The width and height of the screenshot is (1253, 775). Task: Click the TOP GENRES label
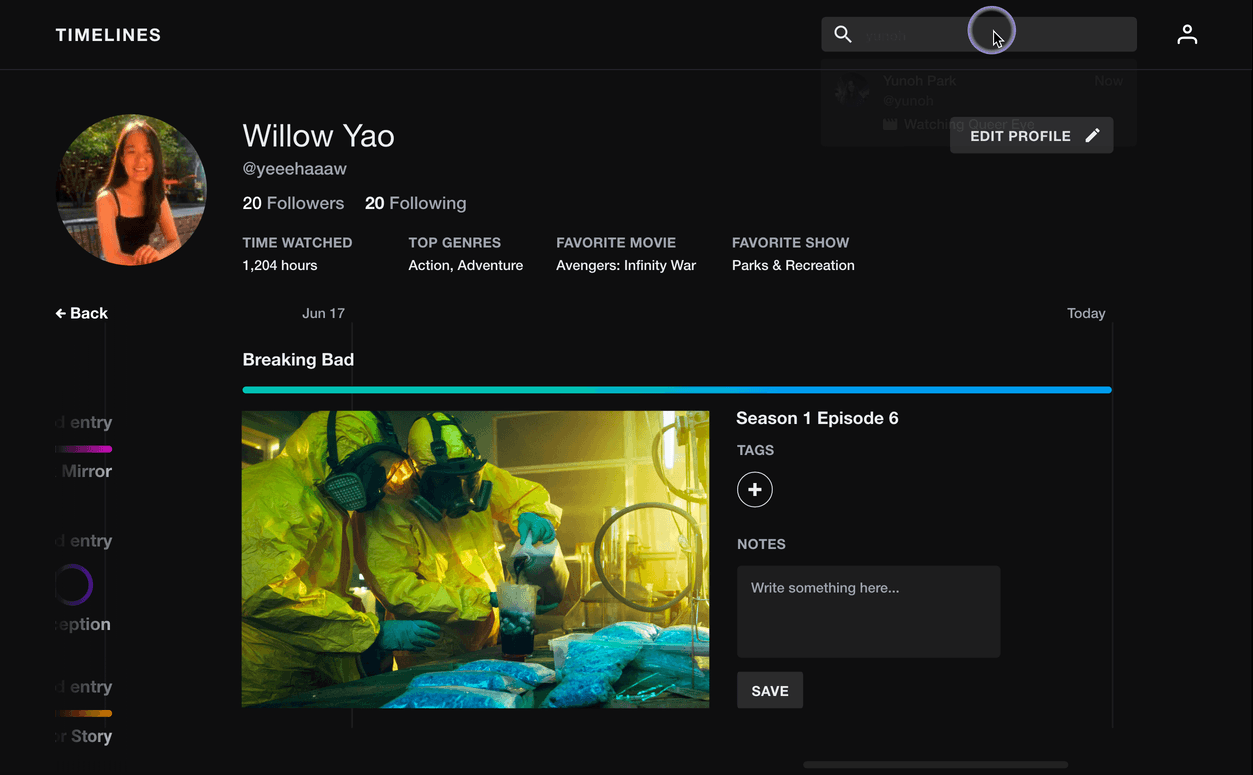(x=455, y=242)
